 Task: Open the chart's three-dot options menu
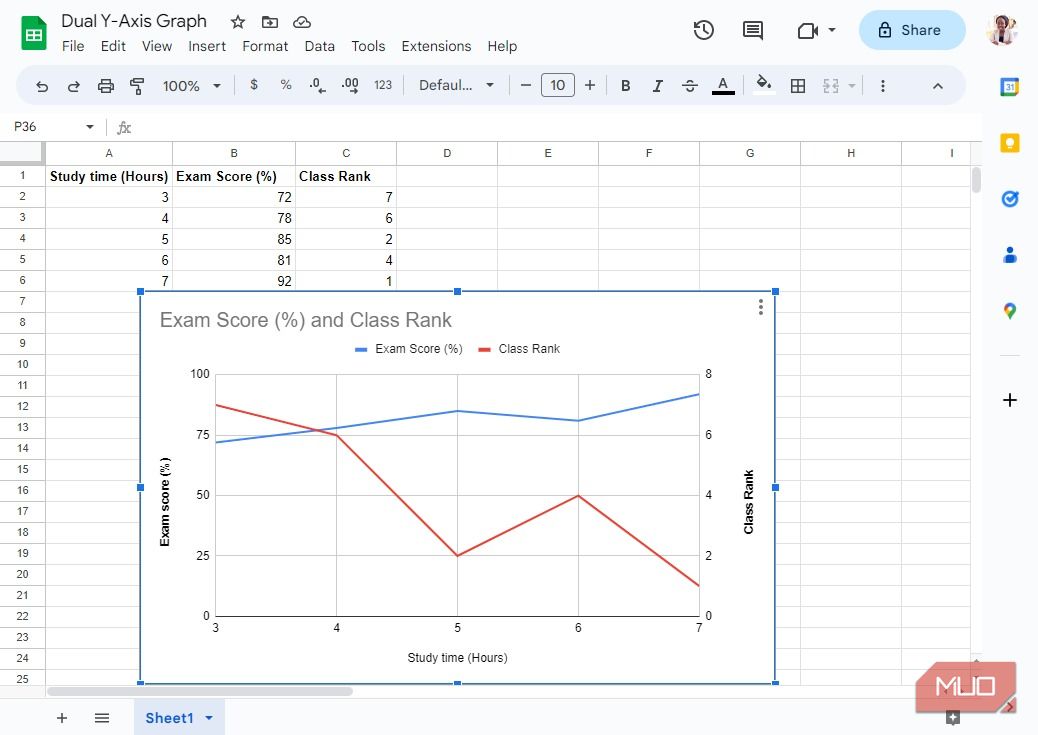point(760,307)
